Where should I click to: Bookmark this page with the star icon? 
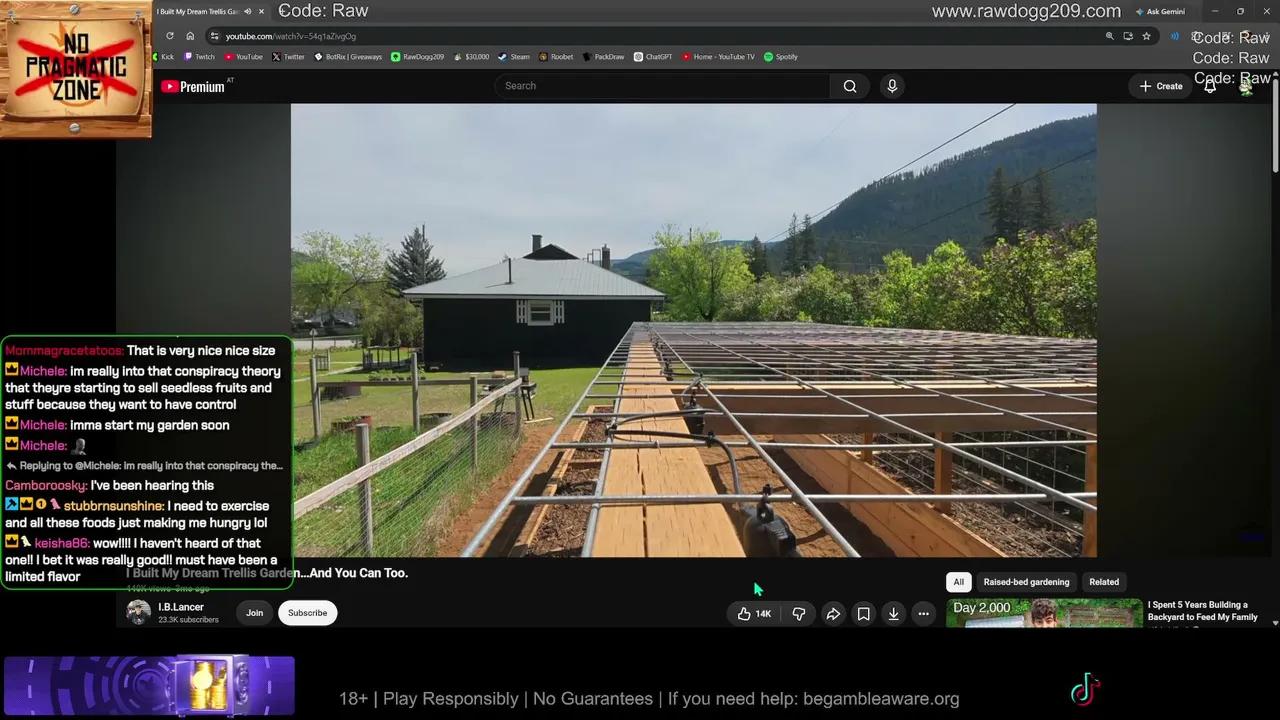[x=1147, y=36]
